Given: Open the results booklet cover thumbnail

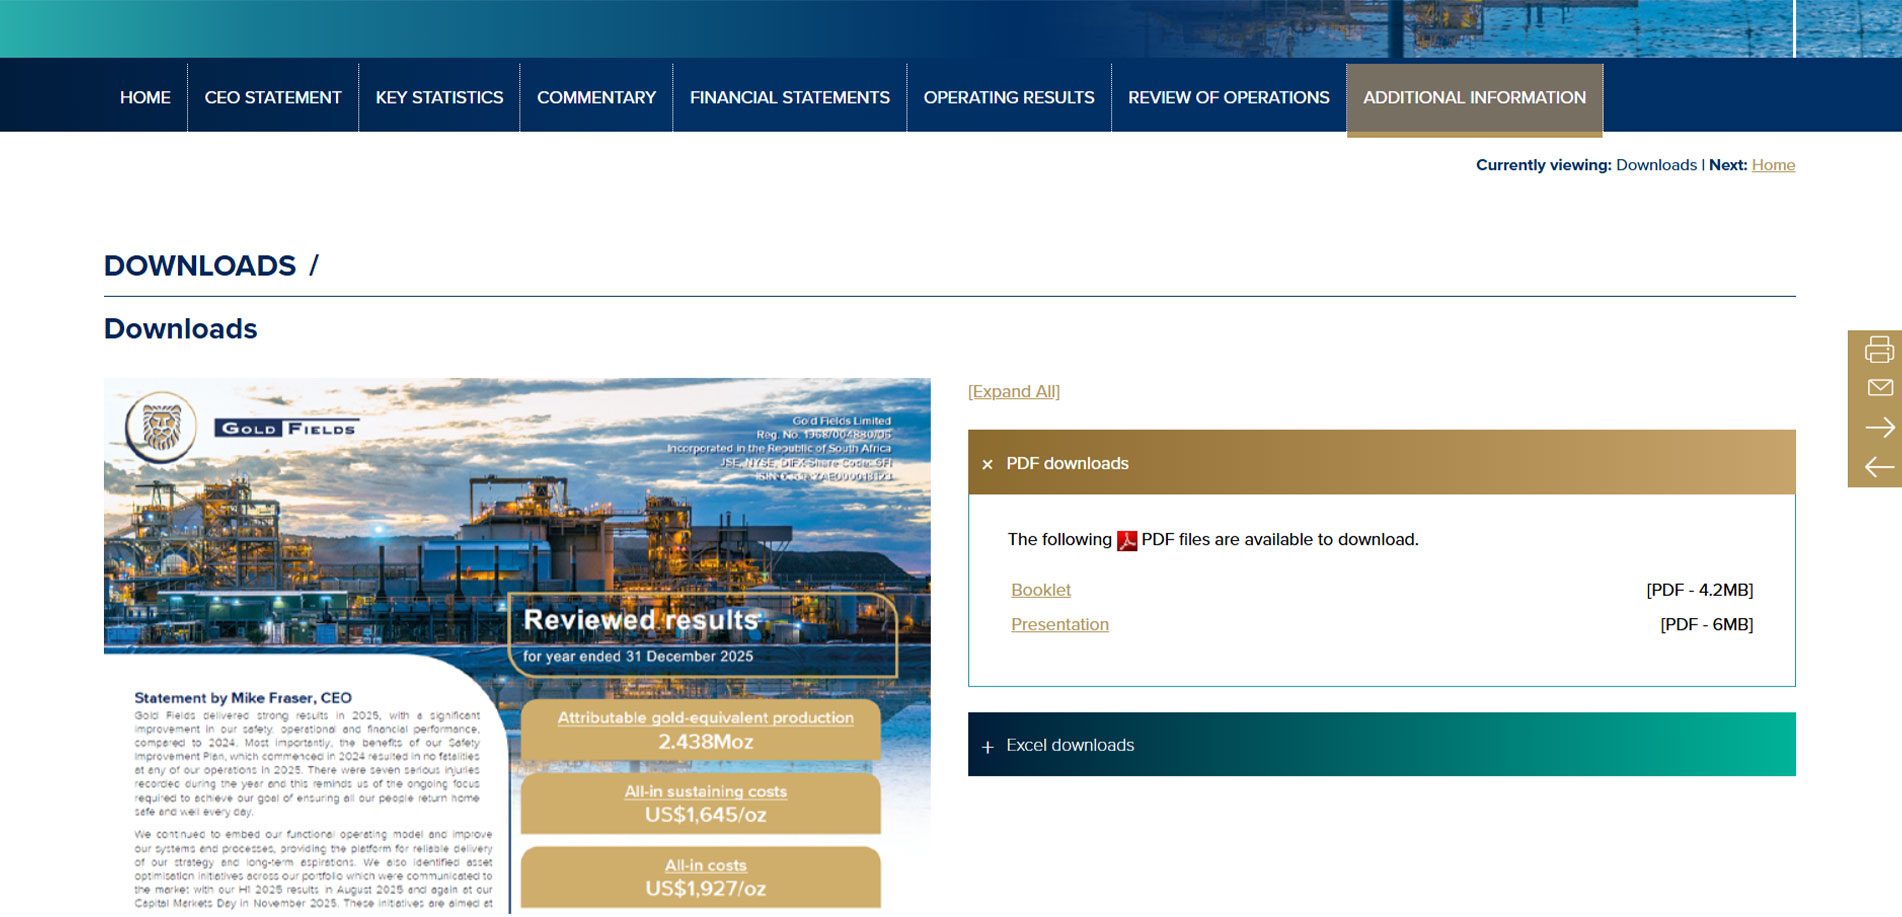Looking at the screenshot, I should pyautogui.click(x=517, y=645).
